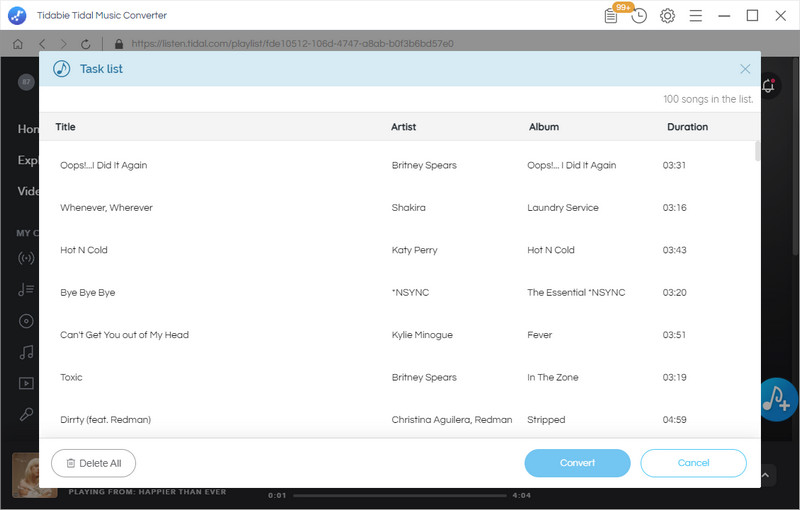The width and height of the screenshot is (800, 510).
Task: Open Videos in Tidal sidebar
Action: click(x=28, y=191)
